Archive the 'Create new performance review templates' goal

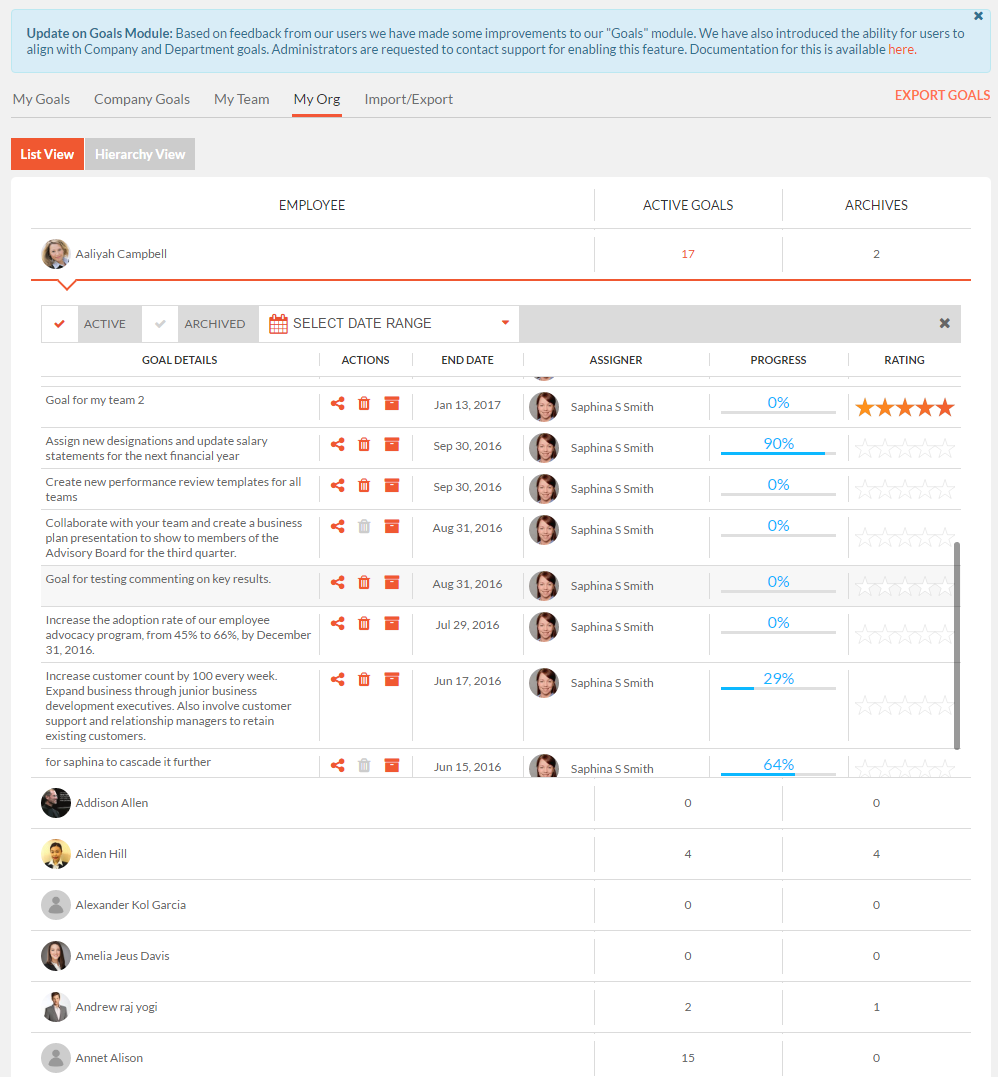tap(392, 486)
